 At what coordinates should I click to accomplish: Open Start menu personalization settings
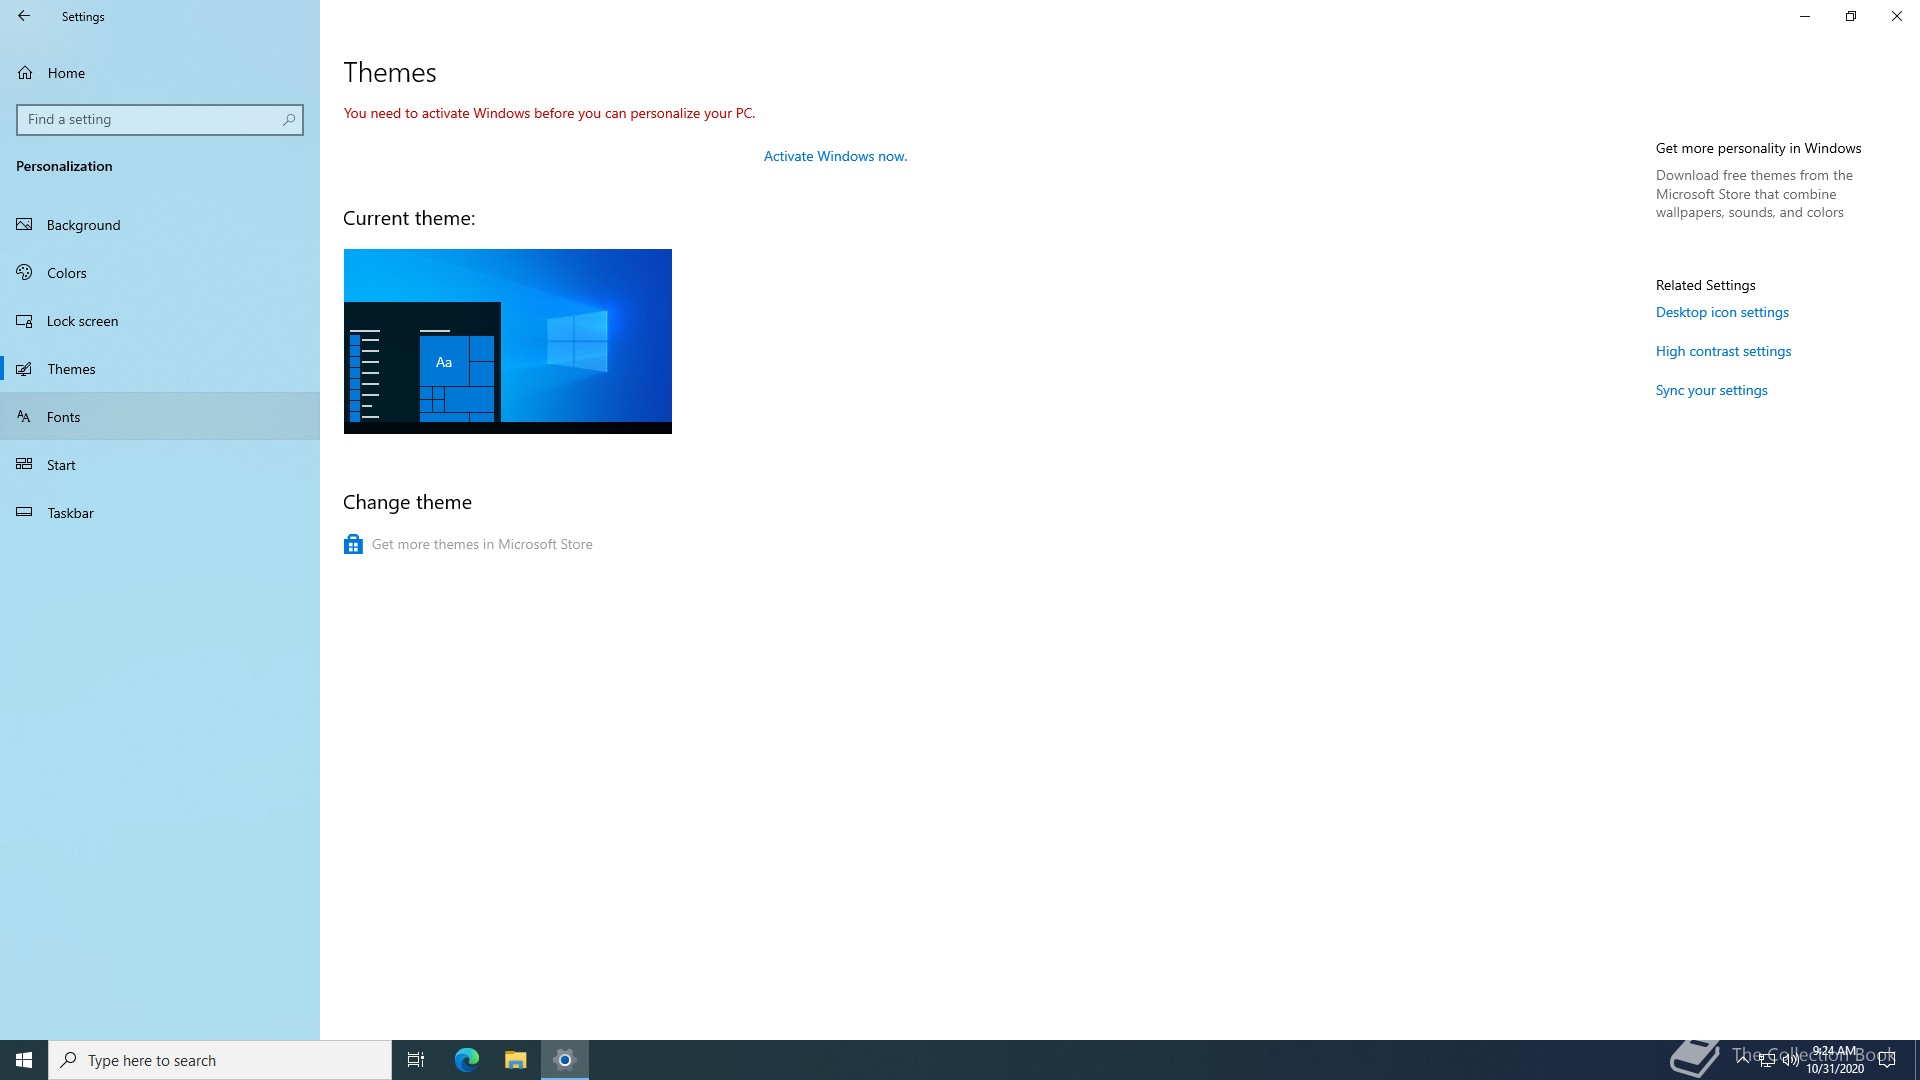160,465
